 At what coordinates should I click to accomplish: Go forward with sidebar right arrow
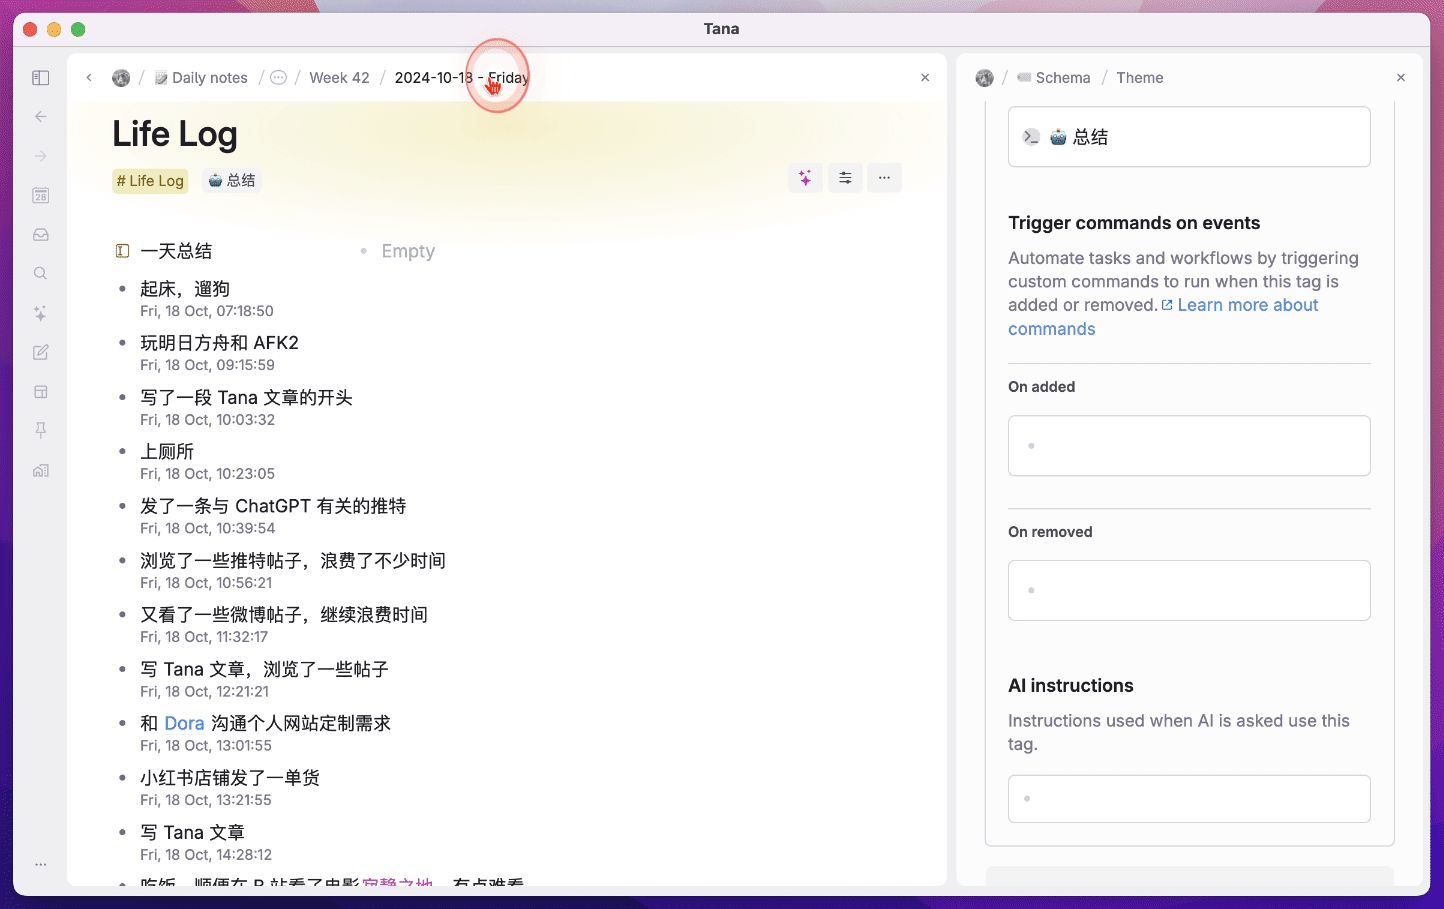coord(41,156)
